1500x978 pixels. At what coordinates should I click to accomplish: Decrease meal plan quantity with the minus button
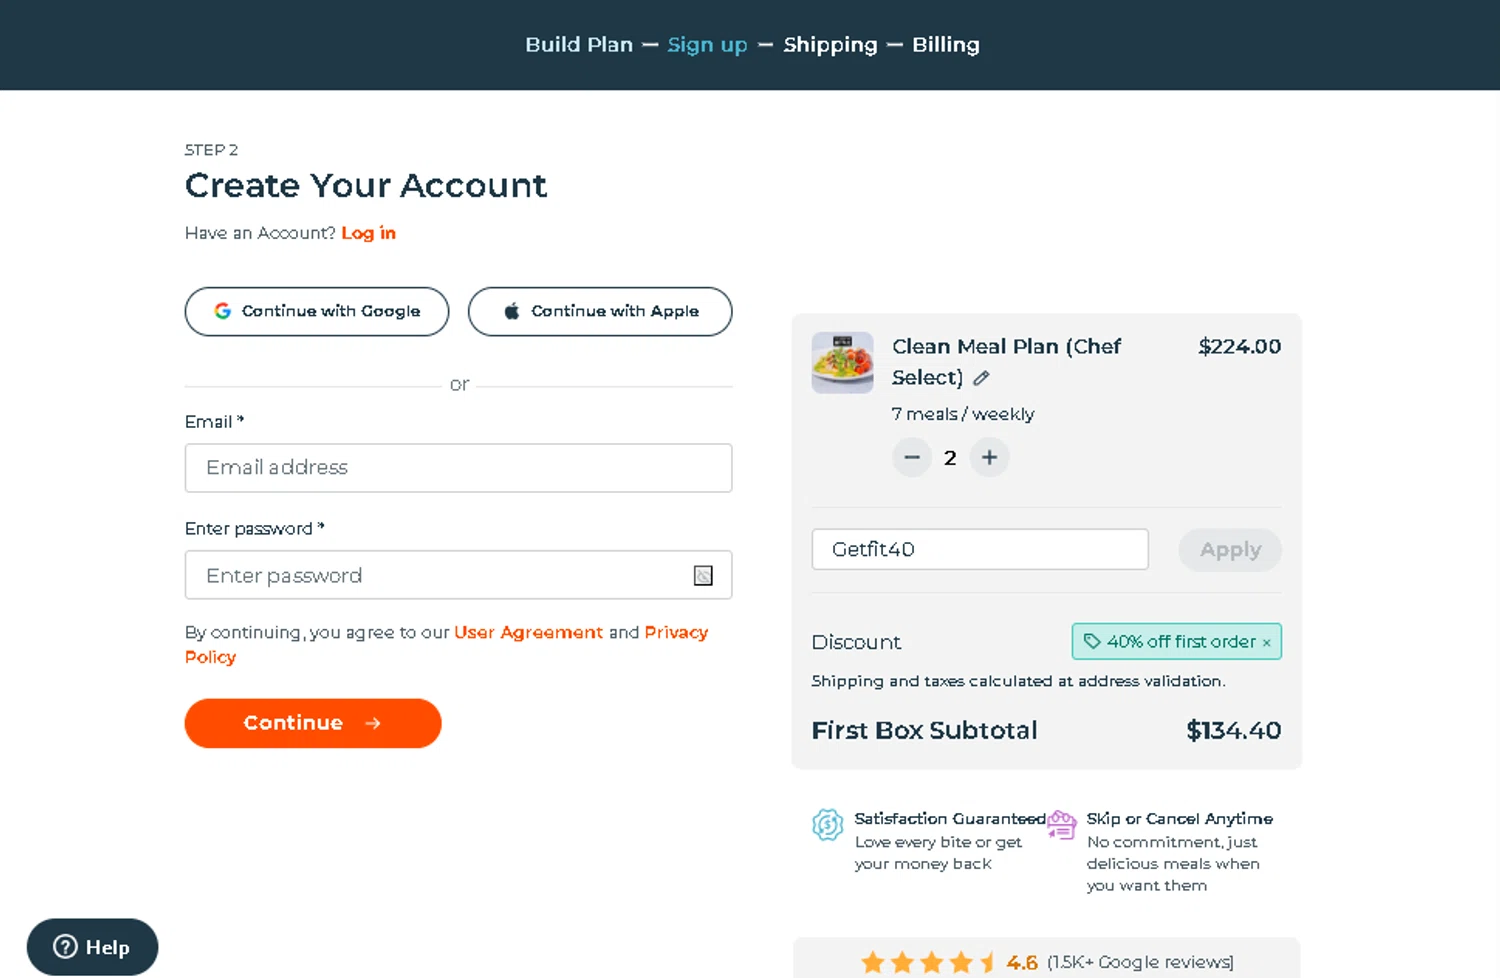point(911,458)
